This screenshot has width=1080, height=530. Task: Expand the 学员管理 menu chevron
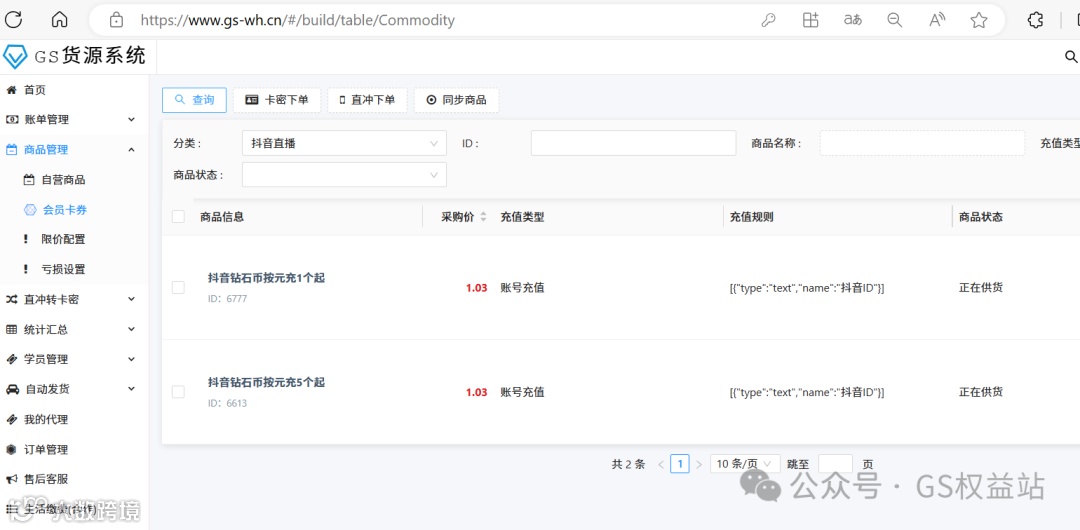pos(132,359)
